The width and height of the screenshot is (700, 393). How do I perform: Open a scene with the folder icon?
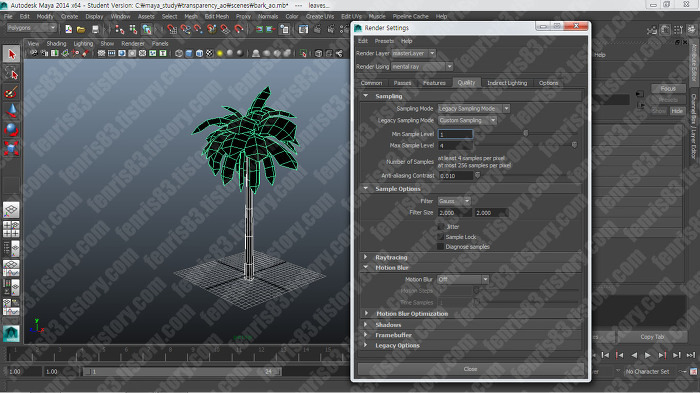click(x=81, y=29)
